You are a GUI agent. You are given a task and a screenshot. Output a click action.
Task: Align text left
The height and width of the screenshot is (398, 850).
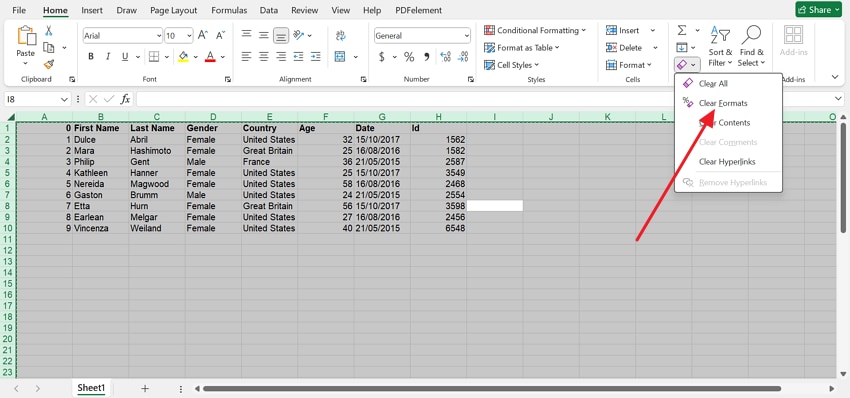247,56
